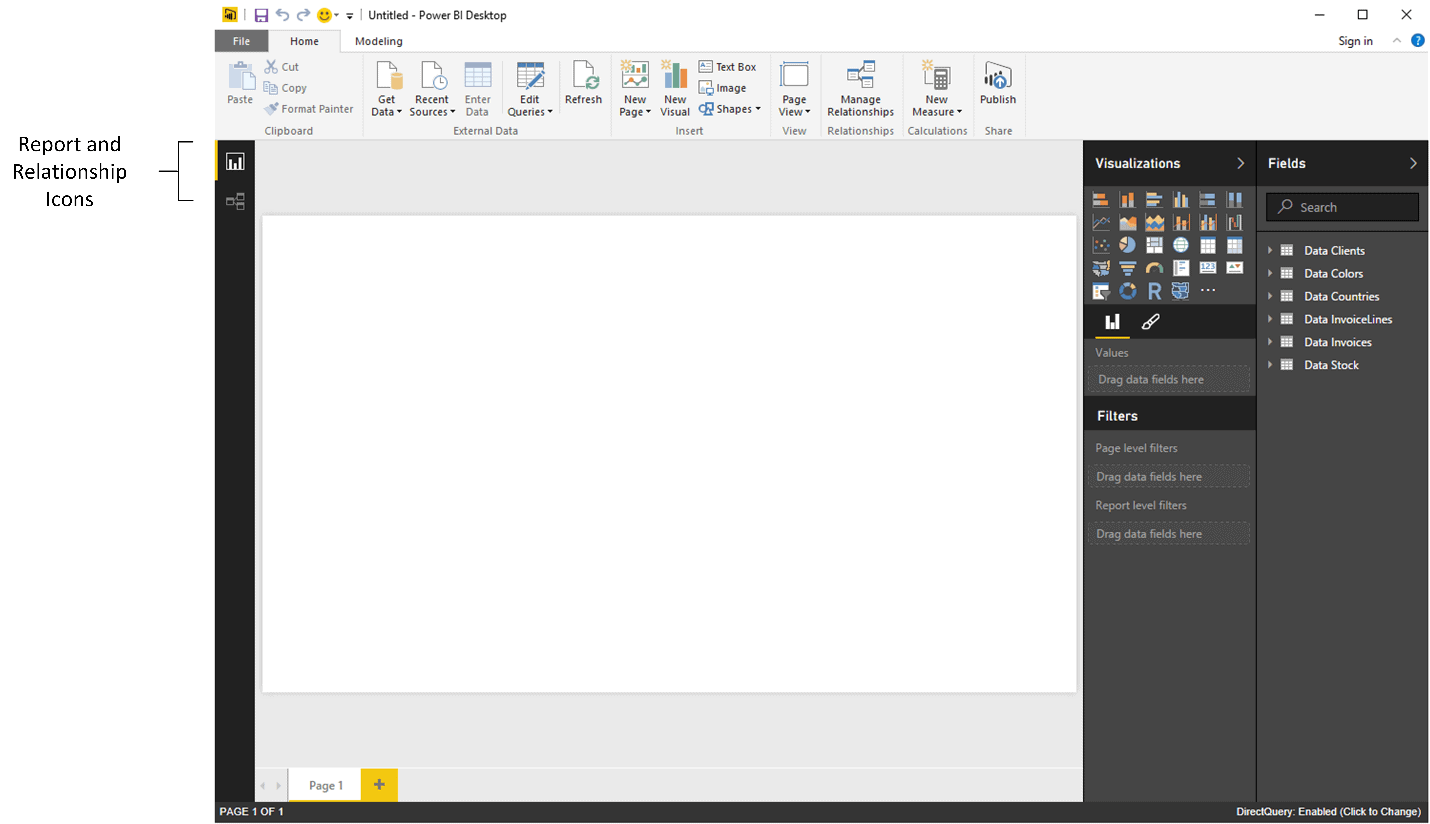The height and width of the screenshot is (824, 1430).
Task: Open the New Measure dropdown
Action: click(937, 89)
